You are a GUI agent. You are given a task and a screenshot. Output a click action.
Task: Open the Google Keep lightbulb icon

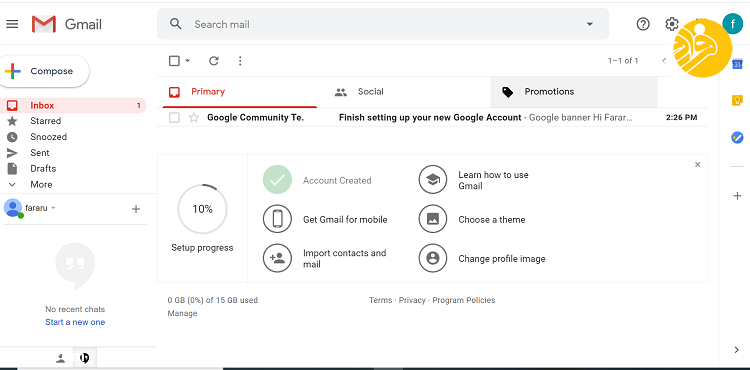coord(737,100)
